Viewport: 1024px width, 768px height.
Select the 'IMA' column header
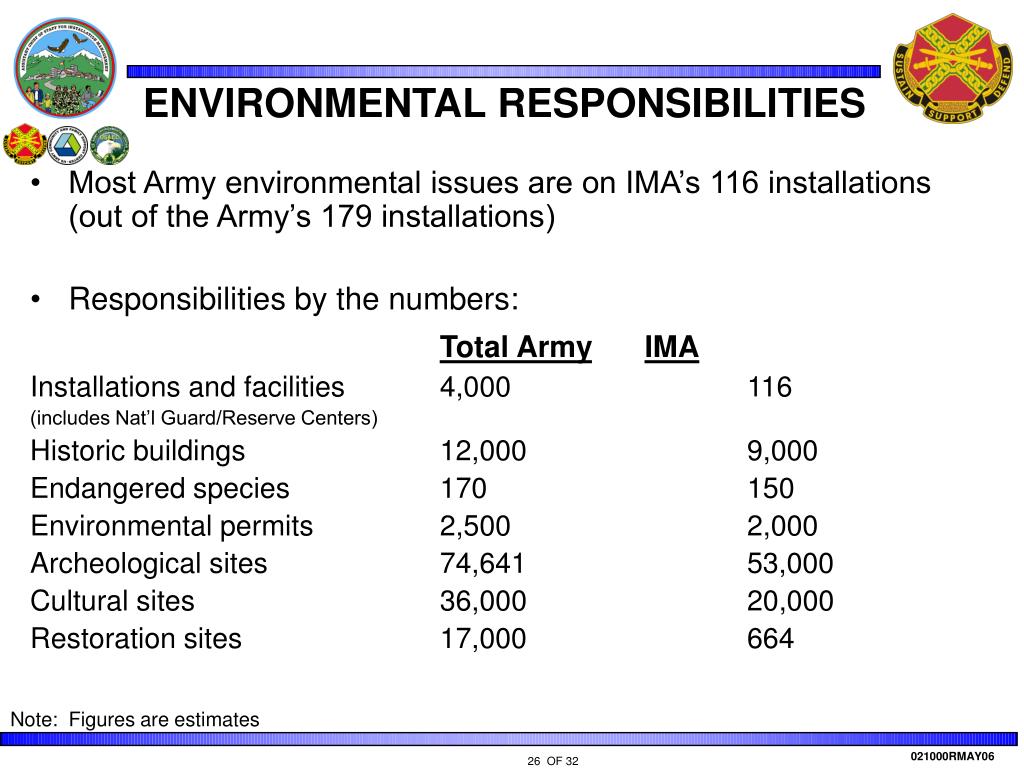pos(671,347)
